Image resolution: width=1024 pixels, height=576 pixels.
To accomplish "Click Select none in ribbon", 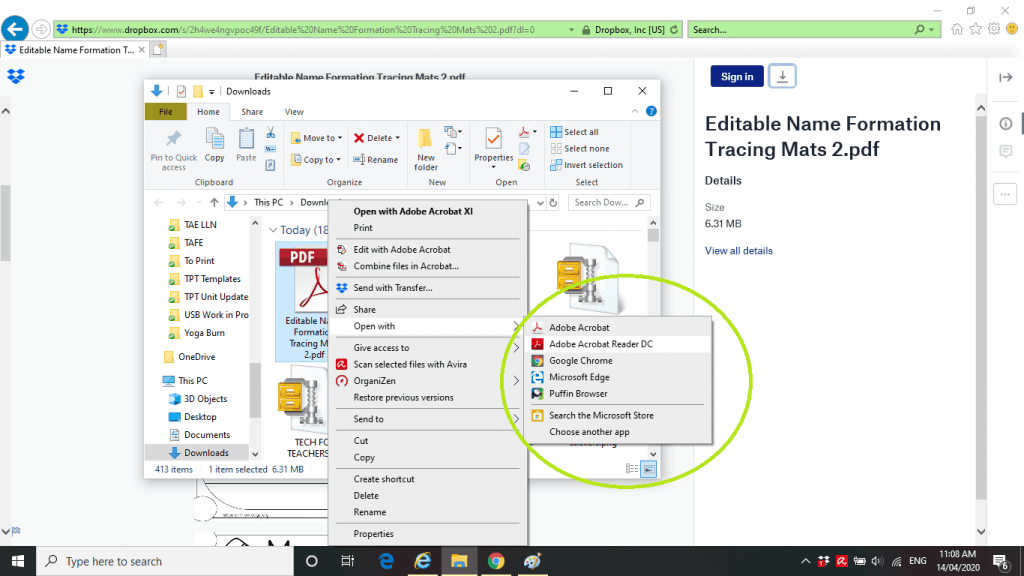I will tap(579, 149).
